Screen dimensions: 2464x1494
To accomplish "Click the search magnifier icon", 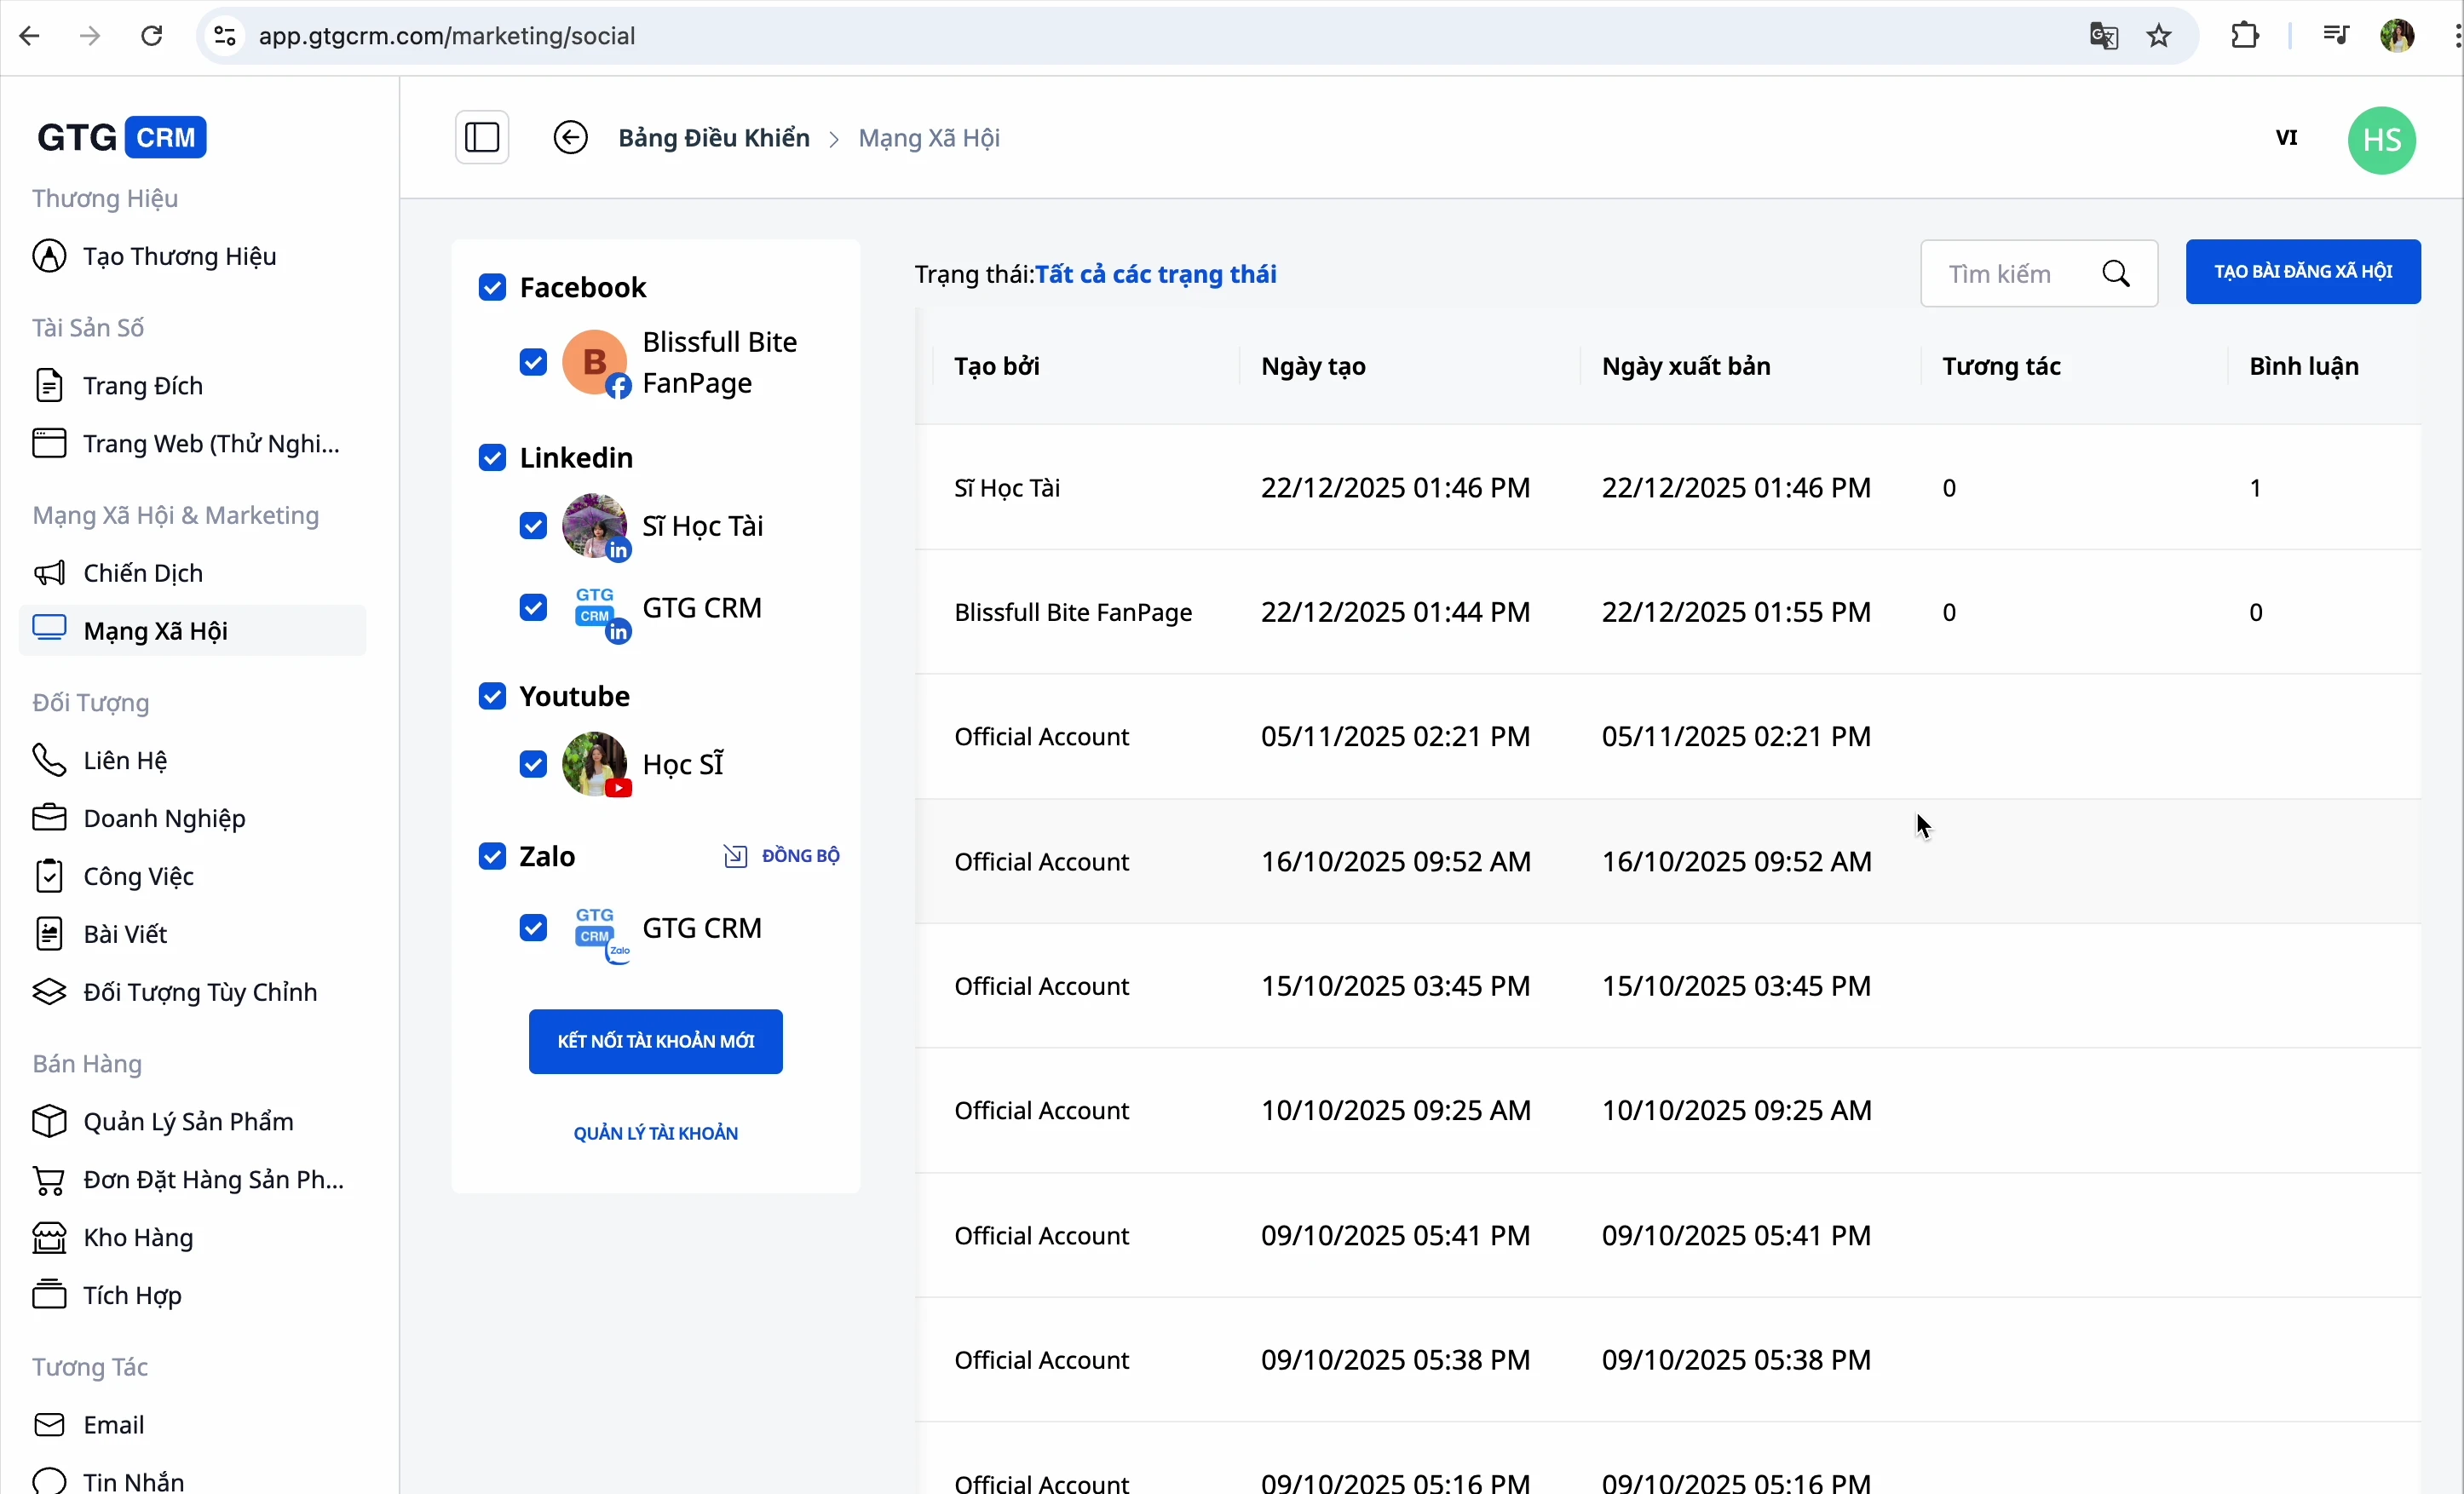I will click(x=2116, y=274).
